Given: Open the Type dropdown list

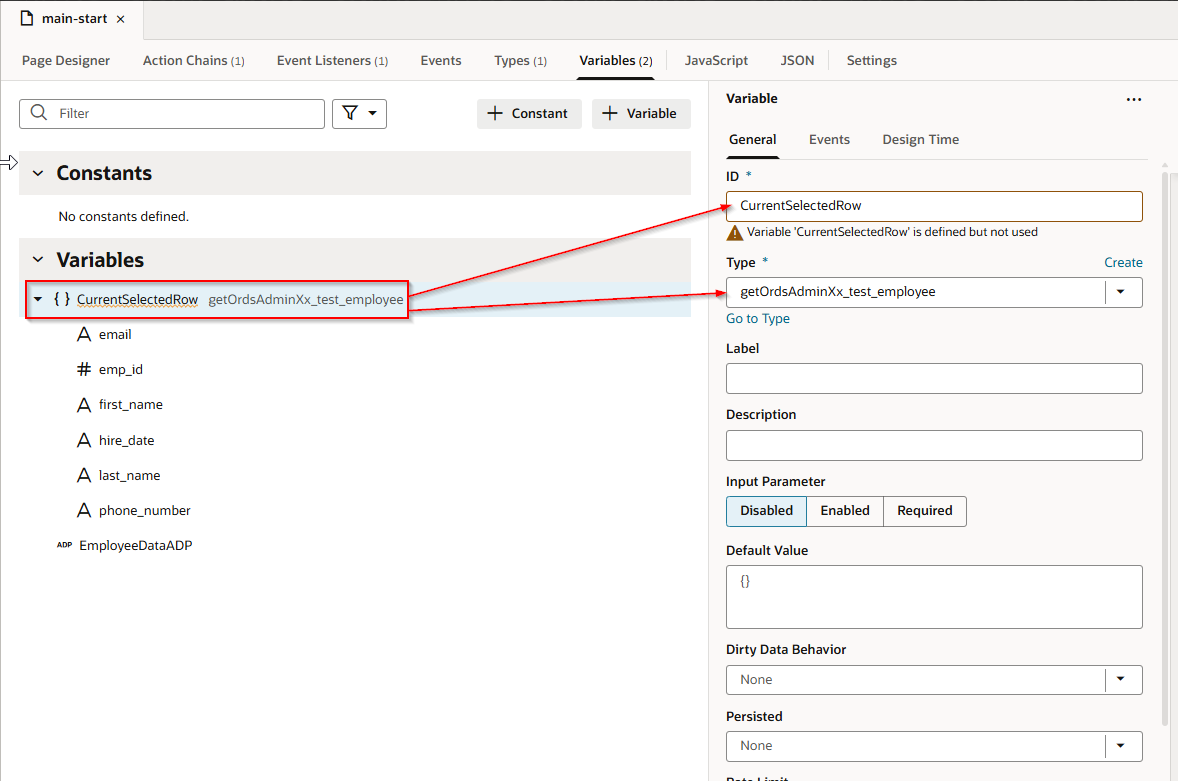Looking at the screenshot, I should click(1121, 292).
